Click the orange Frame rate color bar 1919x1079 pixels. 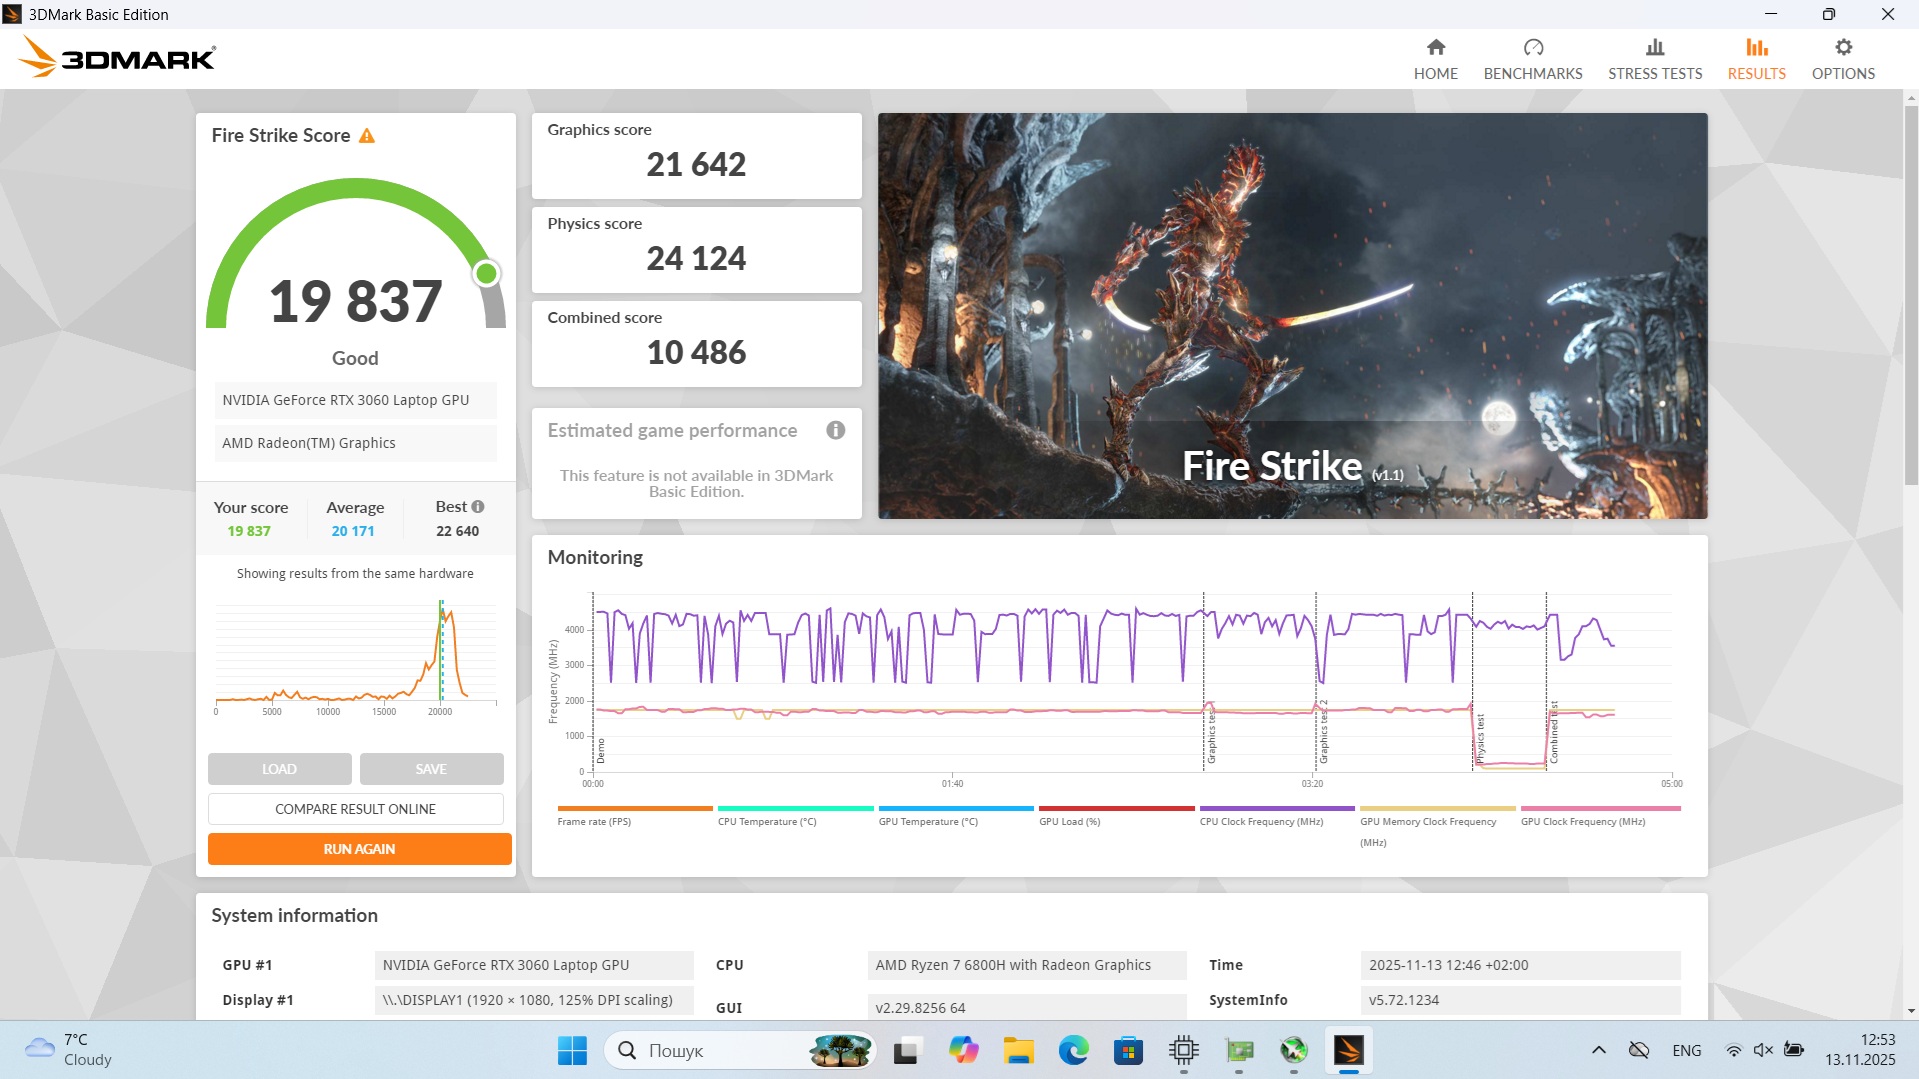tap(634, 807)
